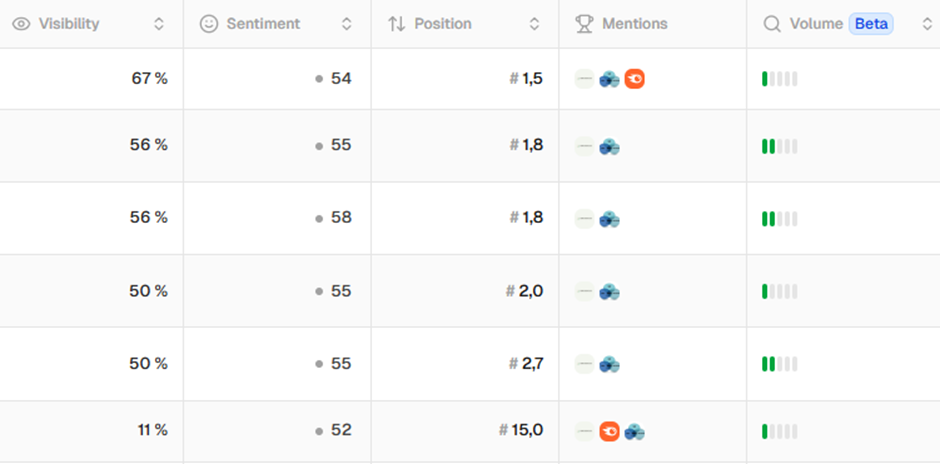Click the trophy icon beside Mentions header
Screen dimensions: 940x464
coord(584,24)
